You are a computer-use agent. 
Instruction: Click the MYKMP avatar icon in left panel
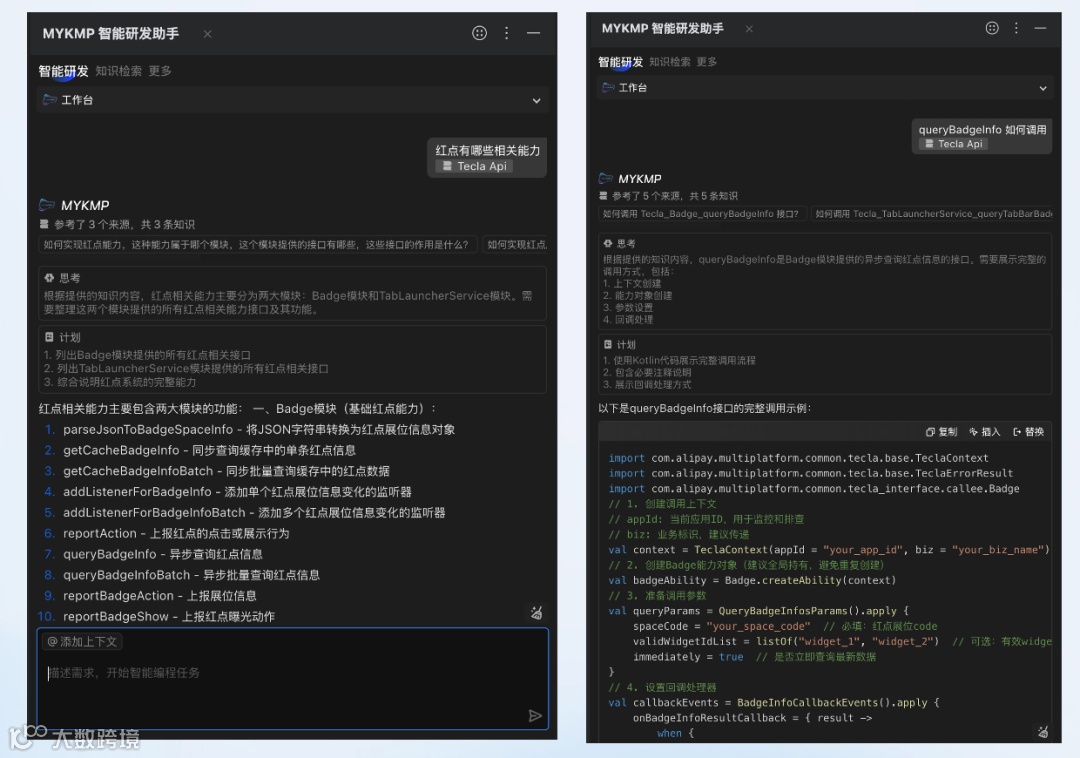click(x=47, y=205)
